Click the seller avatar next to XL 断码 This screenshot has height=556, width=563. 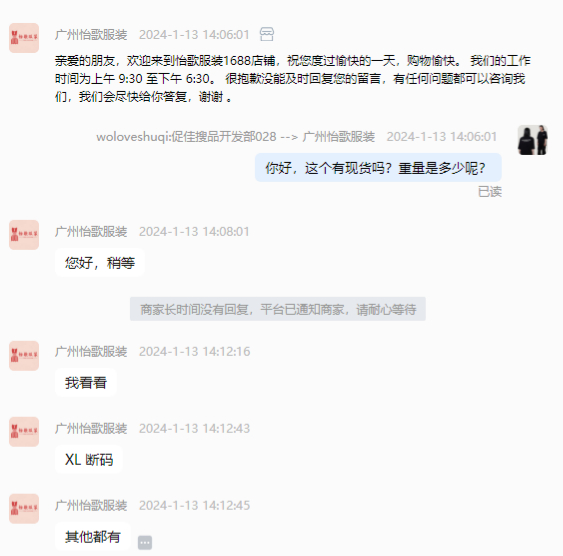(24, 432)
